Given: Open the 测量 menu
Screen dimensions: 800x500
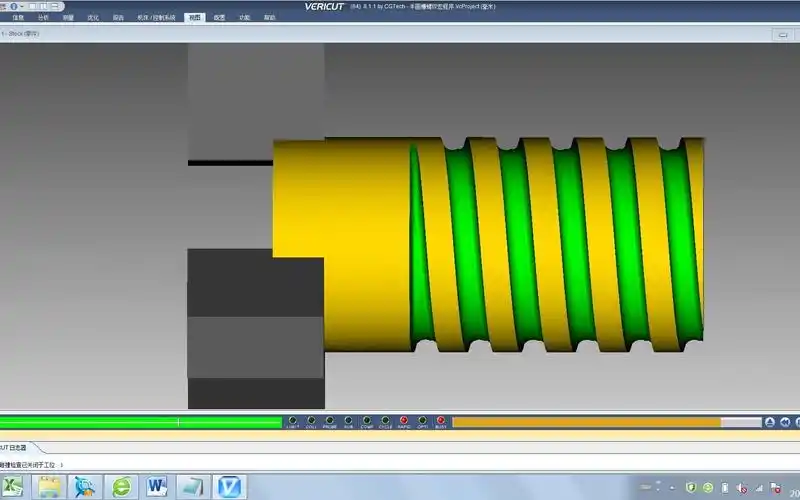Looking at the screenshot, I should [68, 18].
